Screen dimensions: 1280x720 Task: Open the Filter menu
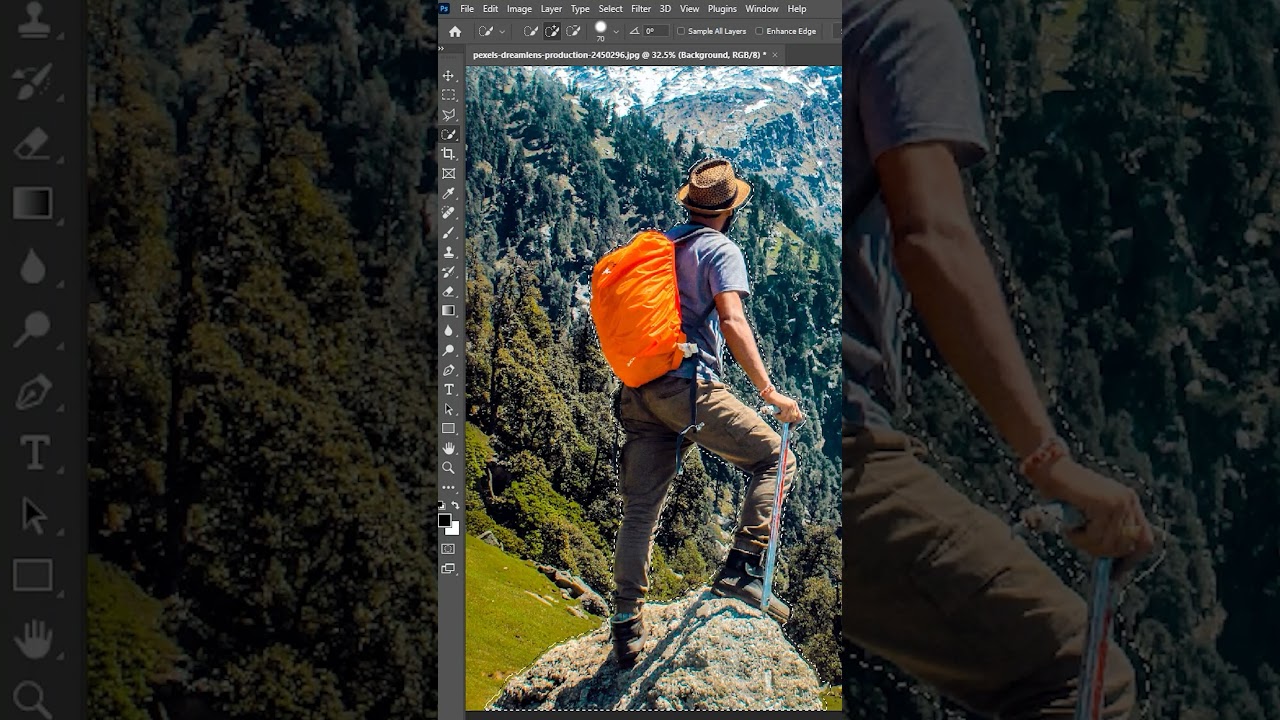641,9
